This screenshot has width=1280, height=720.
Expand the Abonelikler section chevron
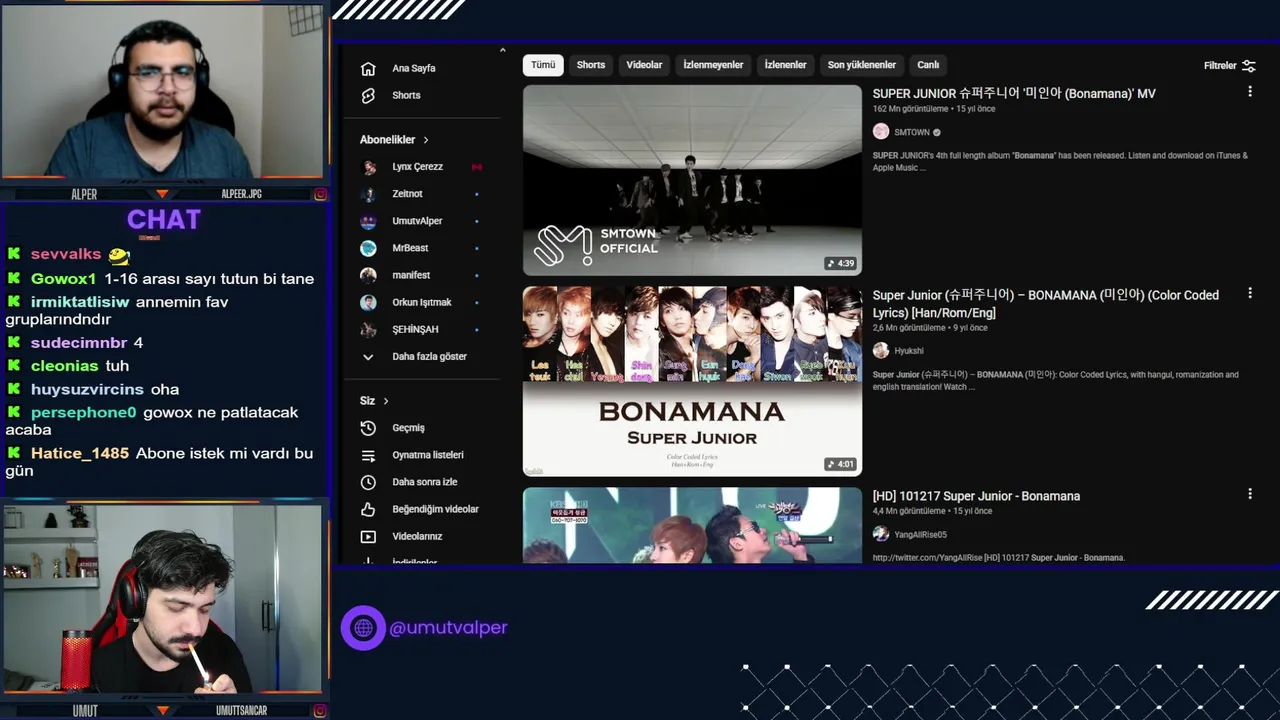coord(426,140)
